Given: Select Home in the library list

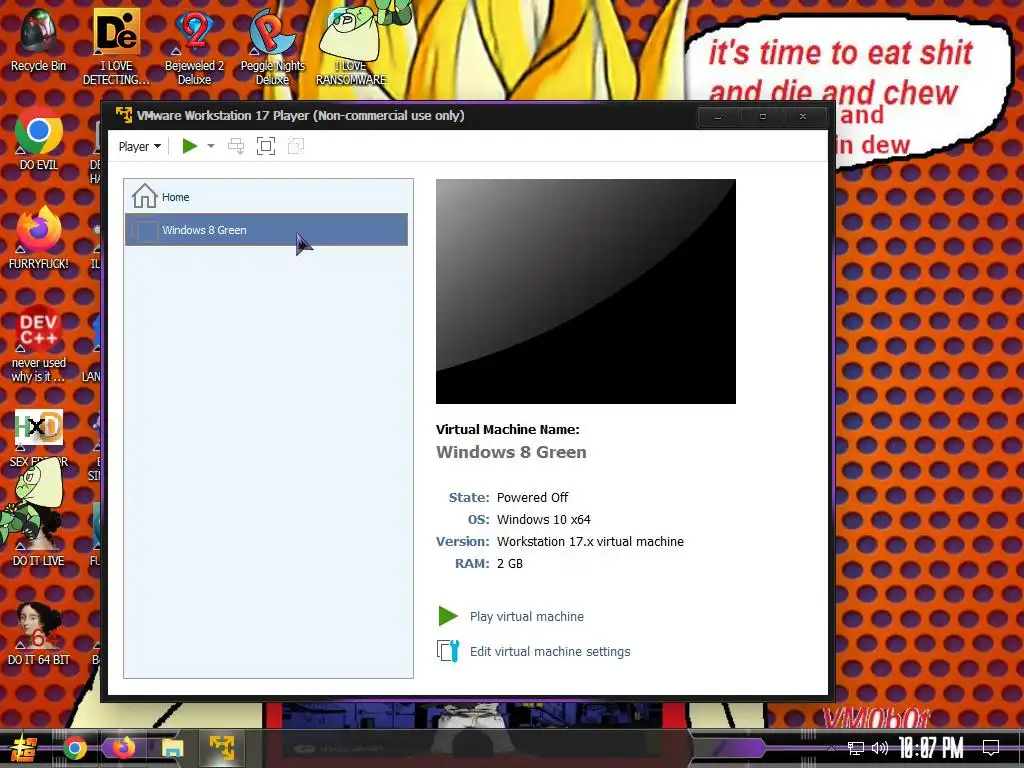Looking at the screenshot, I should pyautogui.click(x=268, y=197).
